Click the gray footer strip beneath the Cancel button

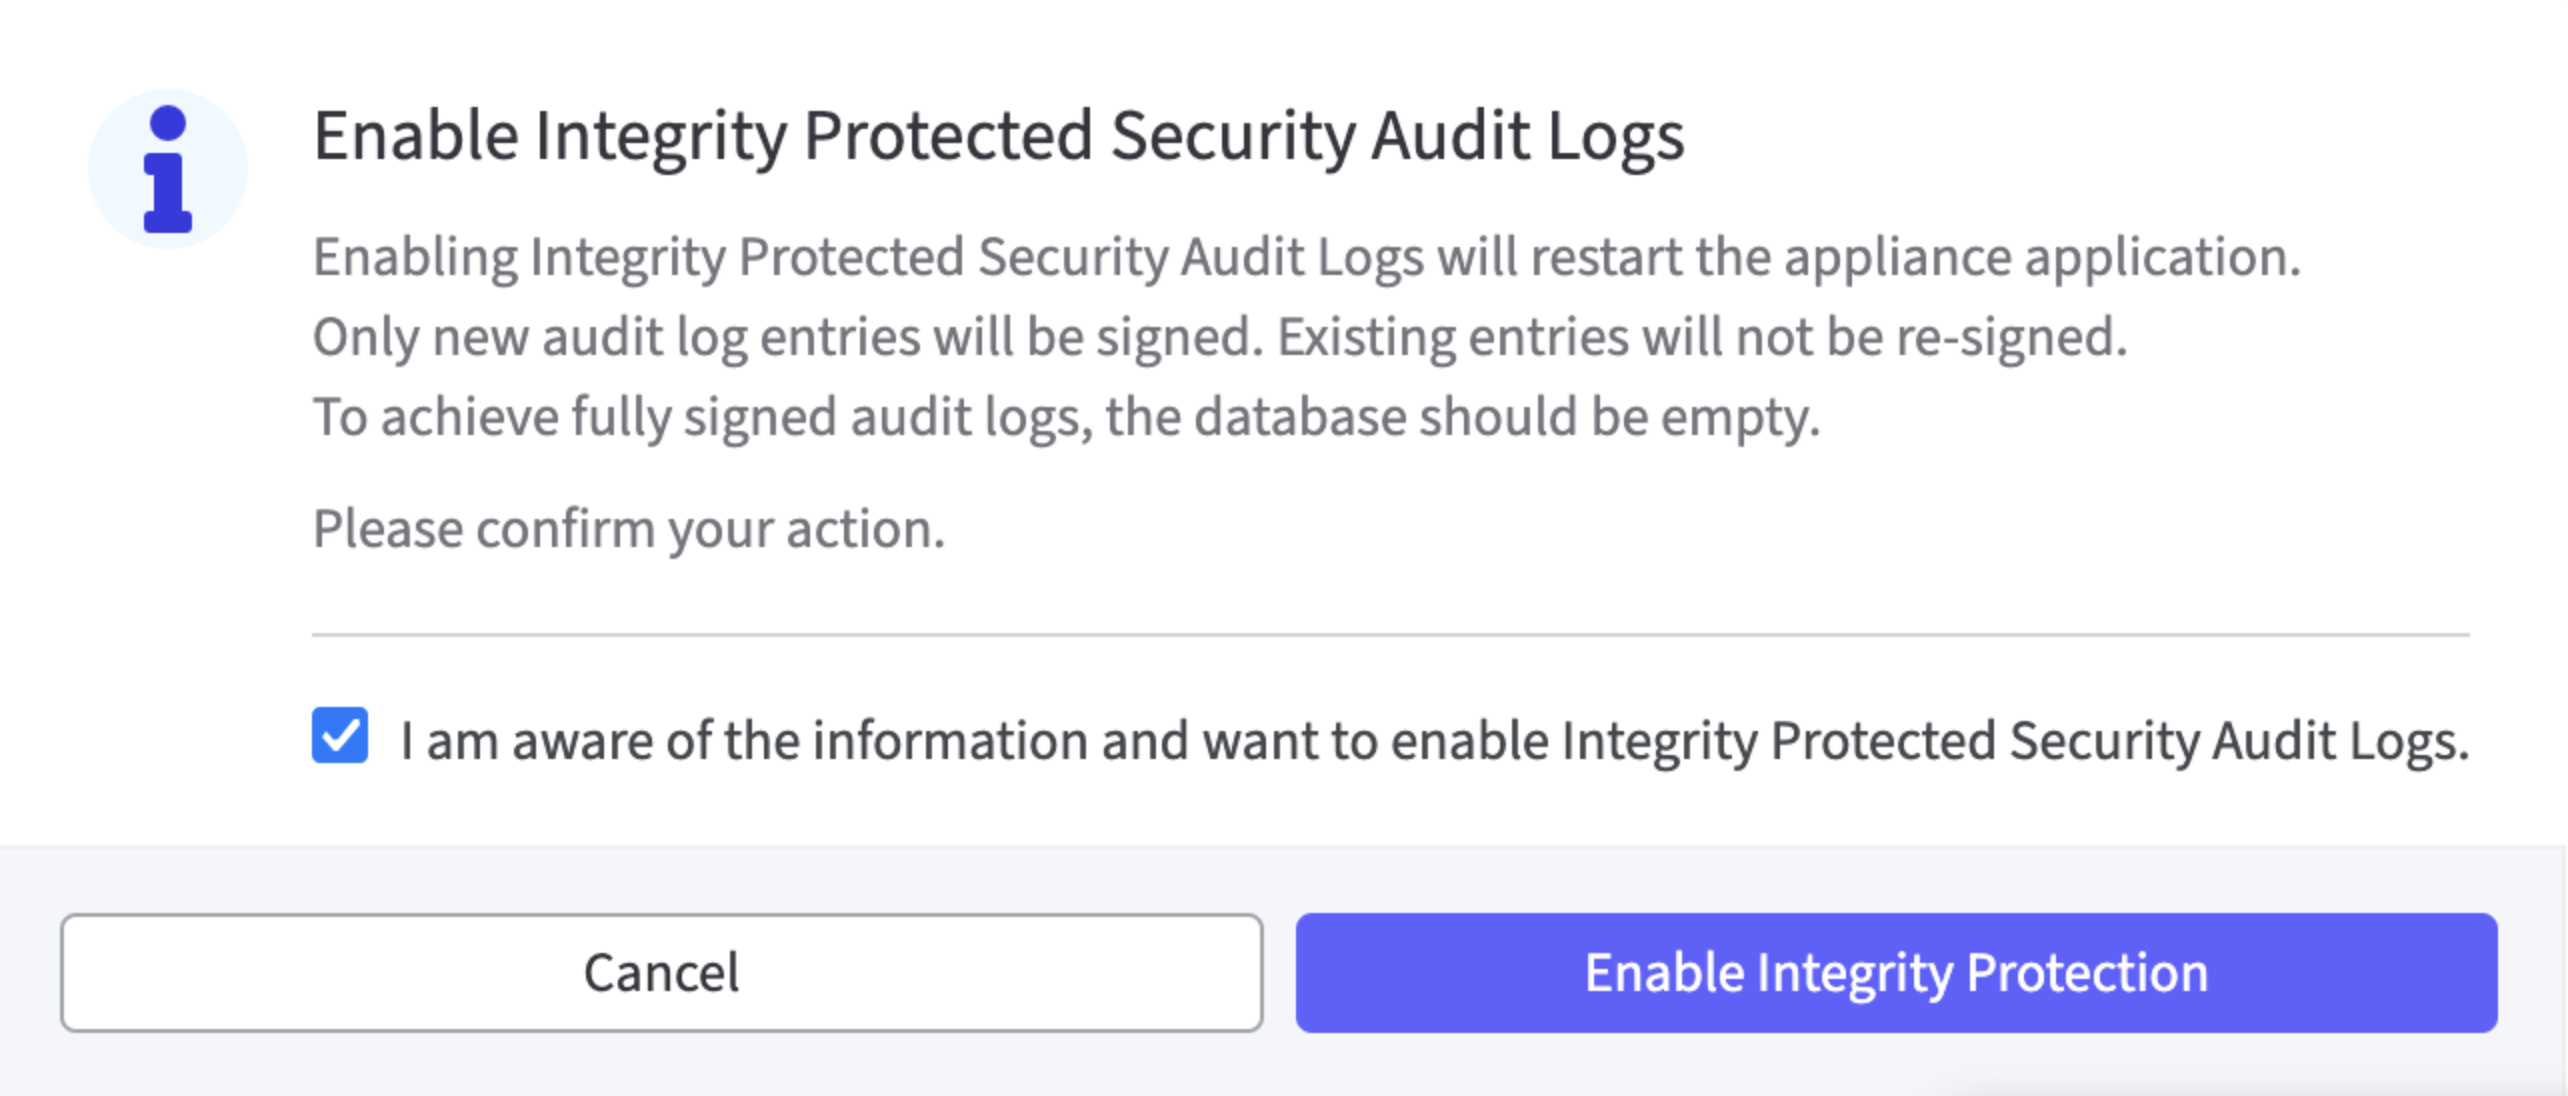[x=660, y=1066]
